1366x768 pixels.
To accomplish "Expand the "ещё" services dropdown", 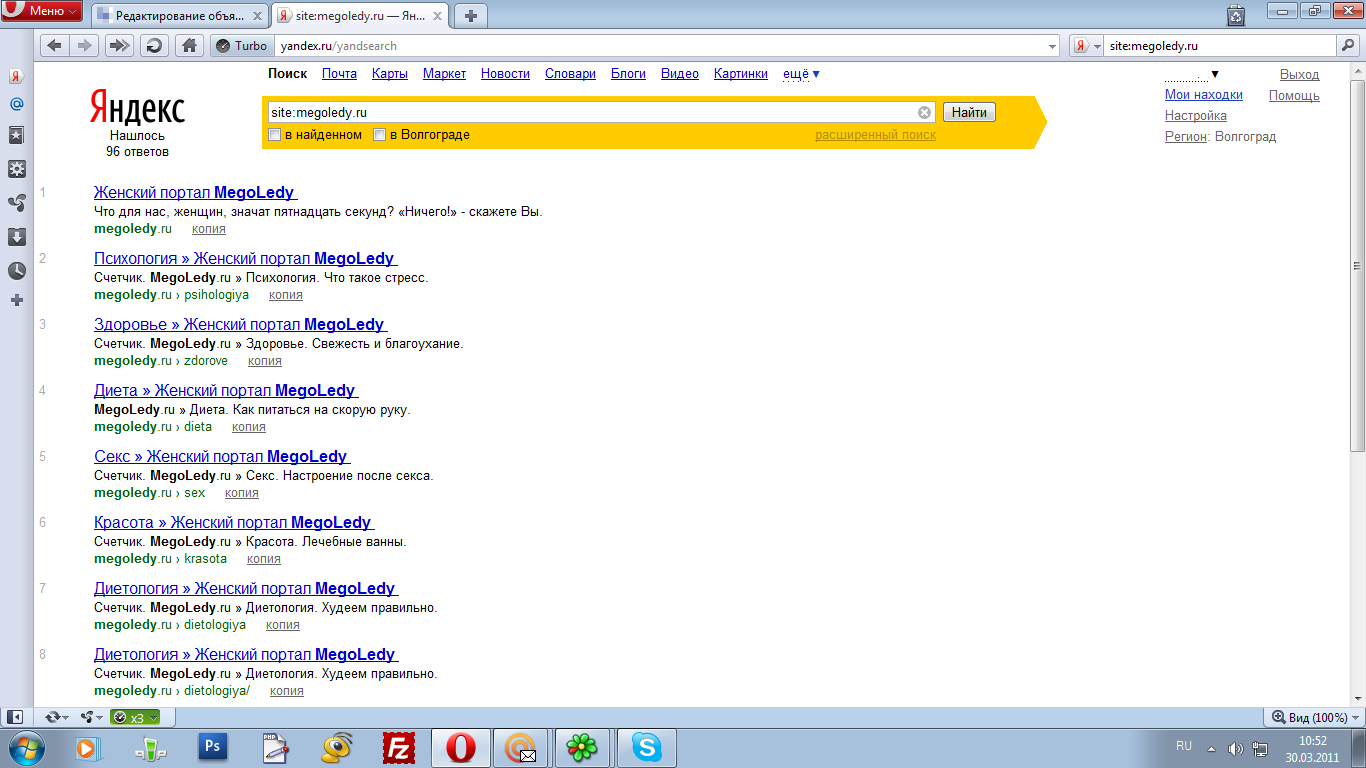I will pyautogui.click(x=801, y=74).
